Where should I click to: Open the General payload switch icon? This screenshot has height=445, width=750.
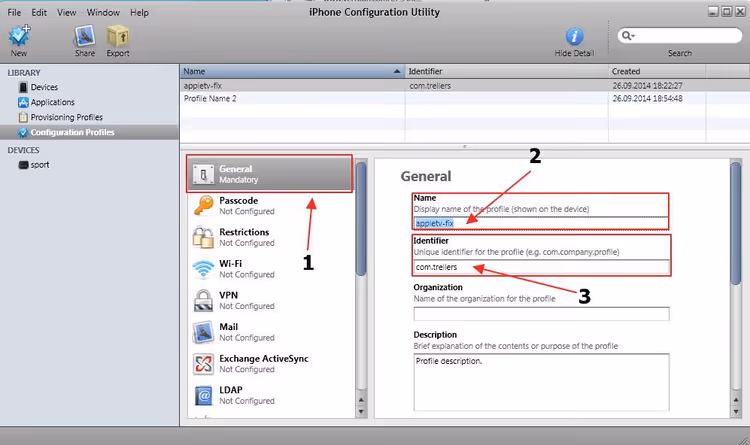203,175
